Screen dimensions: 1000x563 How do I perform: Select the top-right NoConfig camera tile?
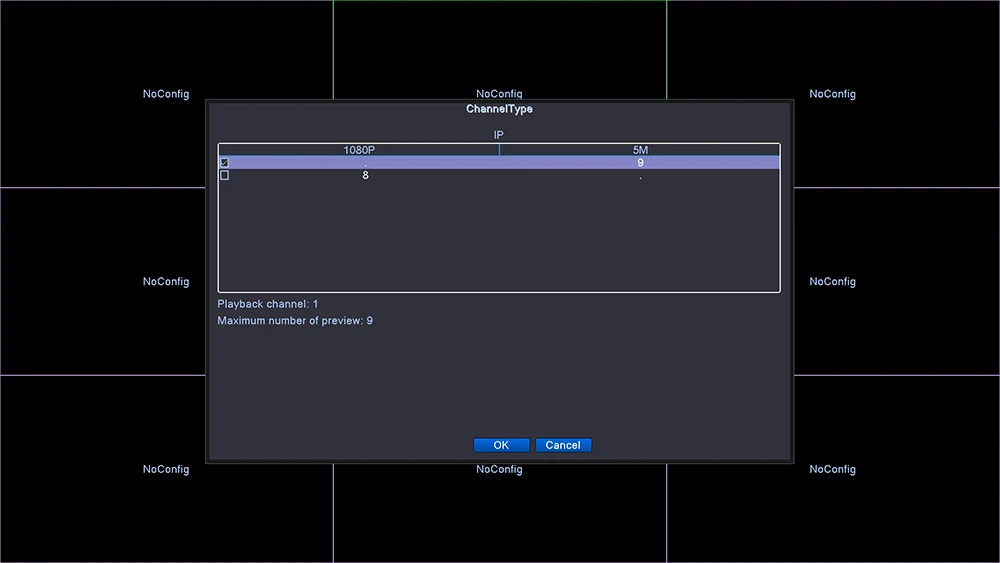pos(833,94)
